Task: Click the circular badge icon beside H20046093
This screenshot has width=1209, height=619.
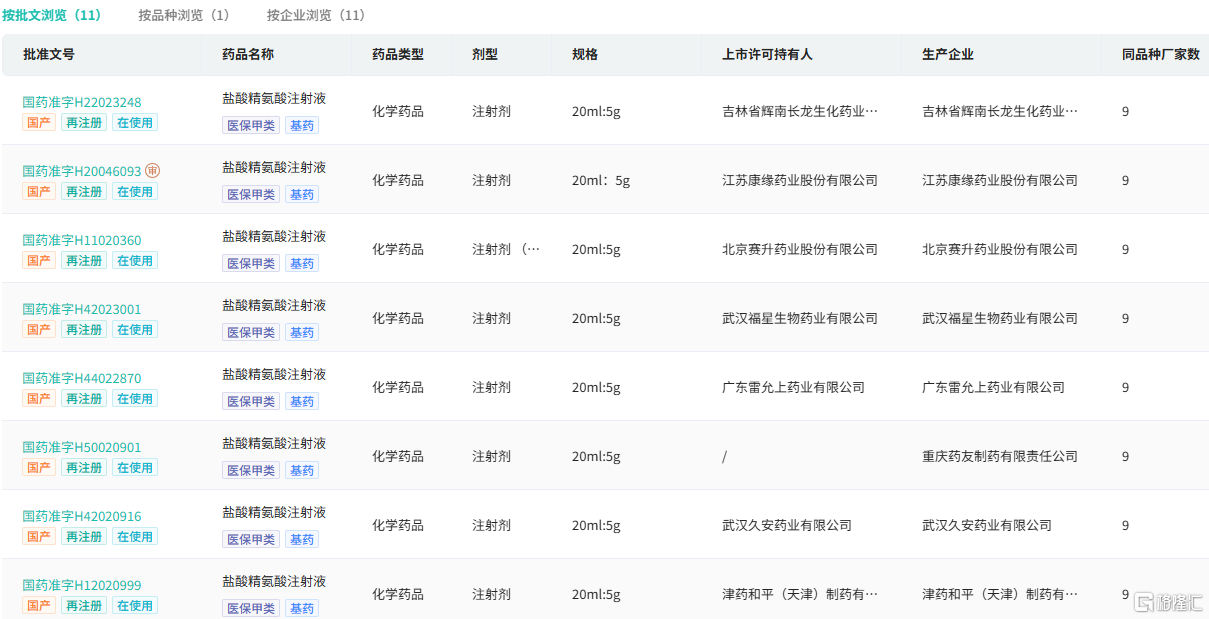Action: pyautogui.click(x=153, y=171)
